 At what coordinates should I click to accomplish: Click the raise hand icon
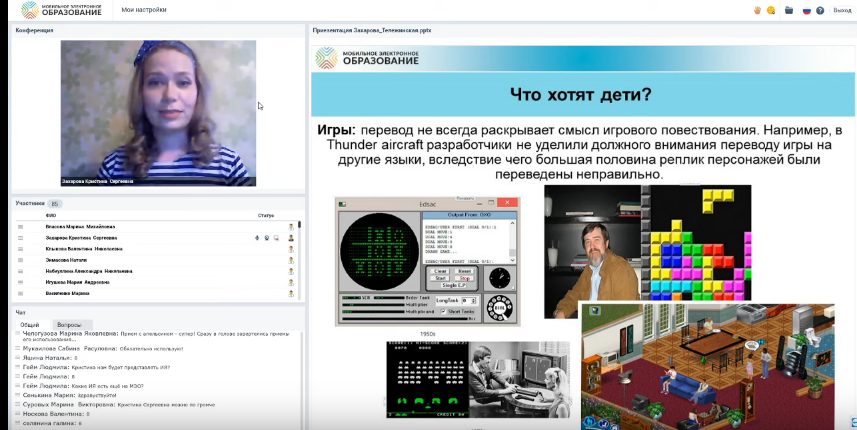tap(758, 10)
